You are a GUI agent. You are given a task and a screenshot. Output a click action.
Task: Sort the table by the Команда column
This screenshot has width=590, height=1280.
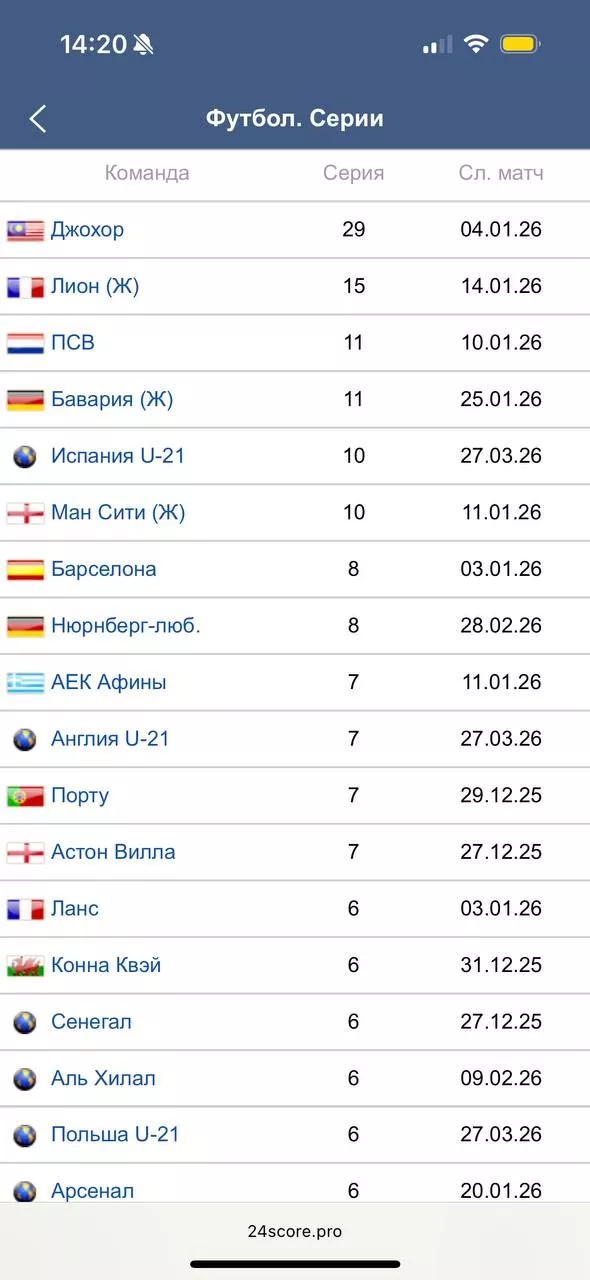tap(148, 173)
